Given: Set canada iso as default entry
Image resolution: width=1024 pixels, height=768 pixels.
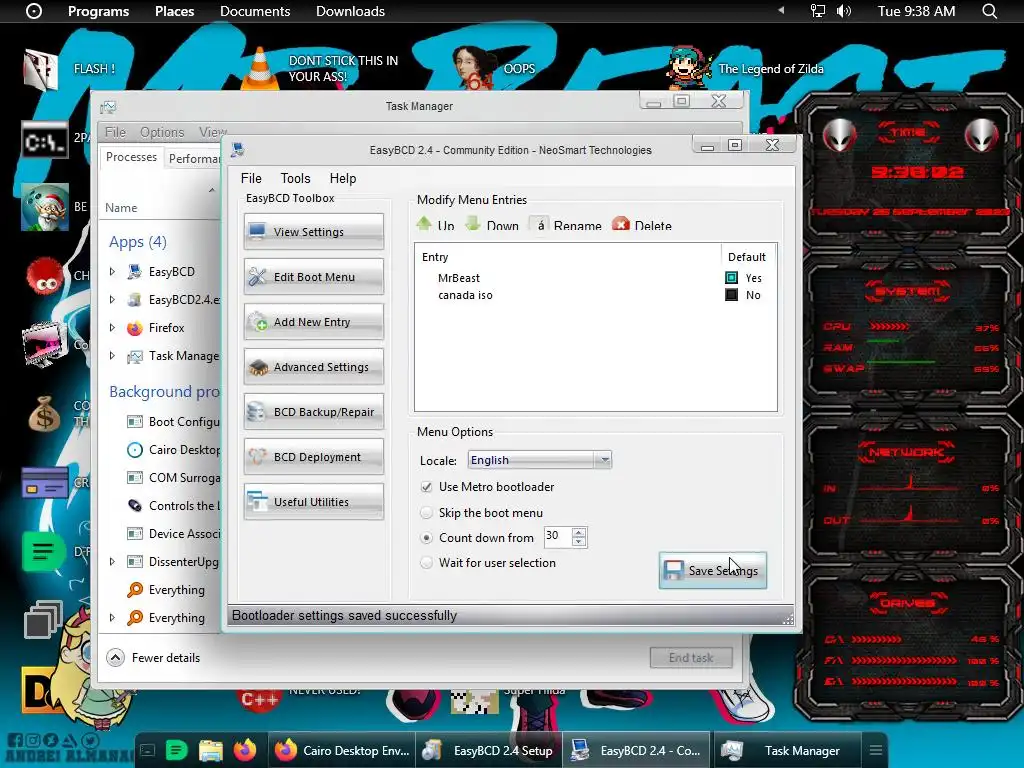Looking at the screenshot, I should tap(731, 295).
